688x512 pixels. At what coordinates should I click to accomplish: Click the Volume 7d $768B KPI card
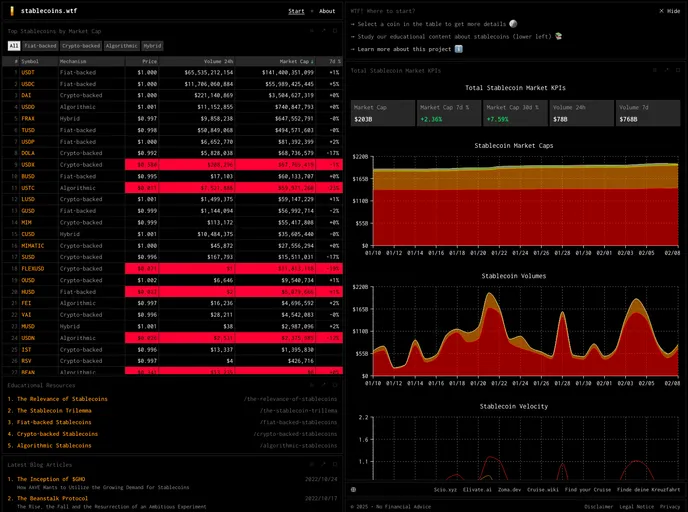(648, 113)
